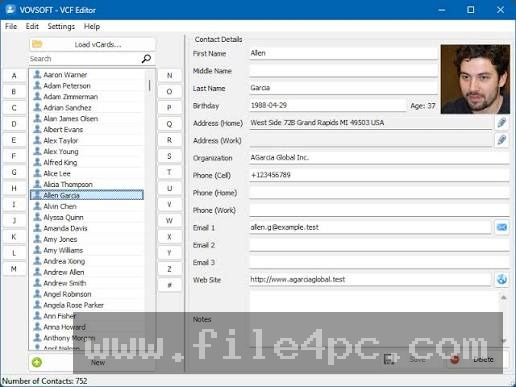Jump to contacts starting with D
The image size is (516, 387).
pos(14,124)
